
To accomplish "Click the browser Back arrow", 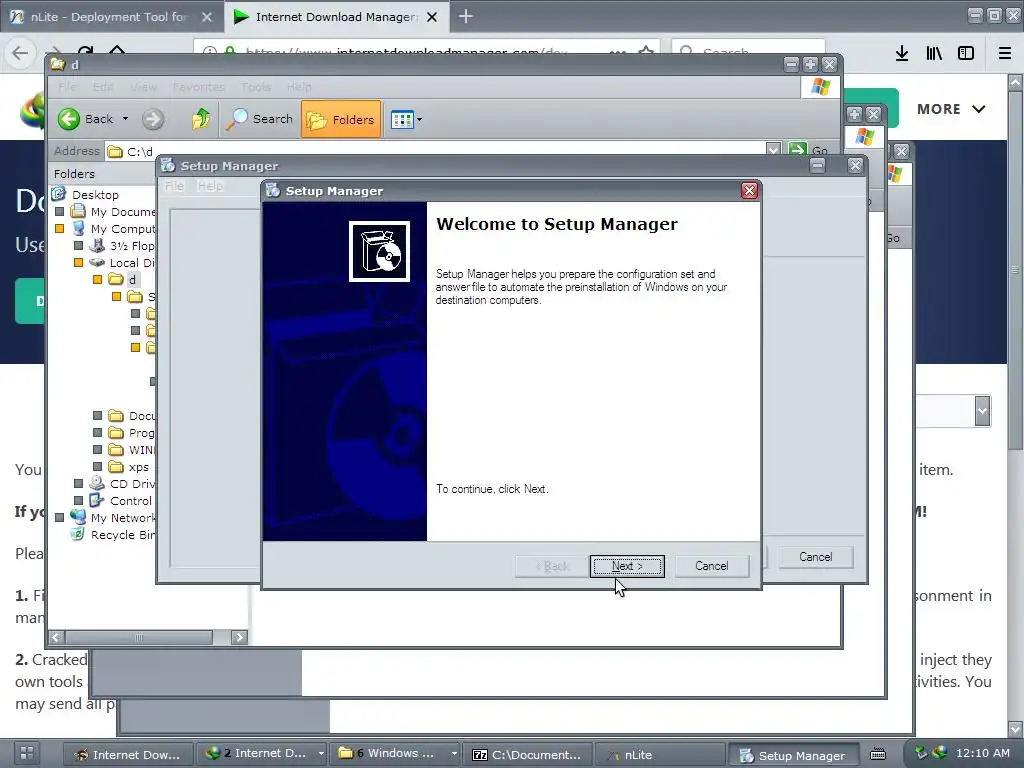I will [x=20, y=53].
